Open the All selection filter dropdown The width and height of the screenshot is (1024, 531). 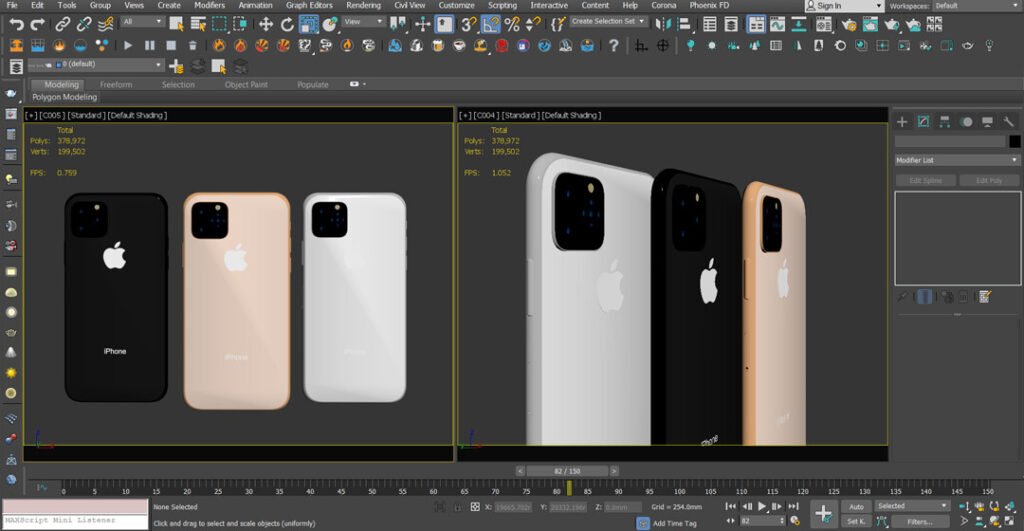tap(142, 22)
